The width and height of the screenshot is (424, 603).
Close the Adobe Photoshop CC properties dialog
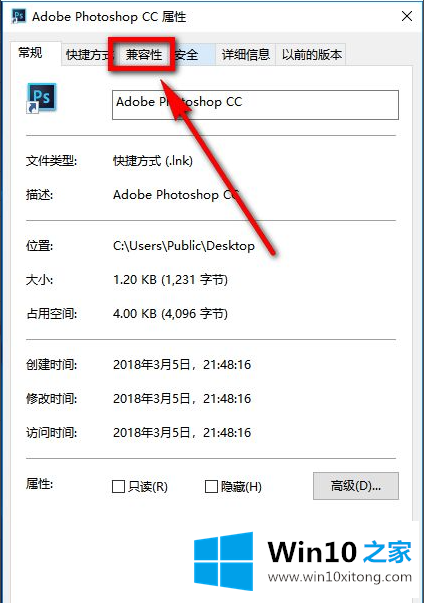(x=407, y=16)
